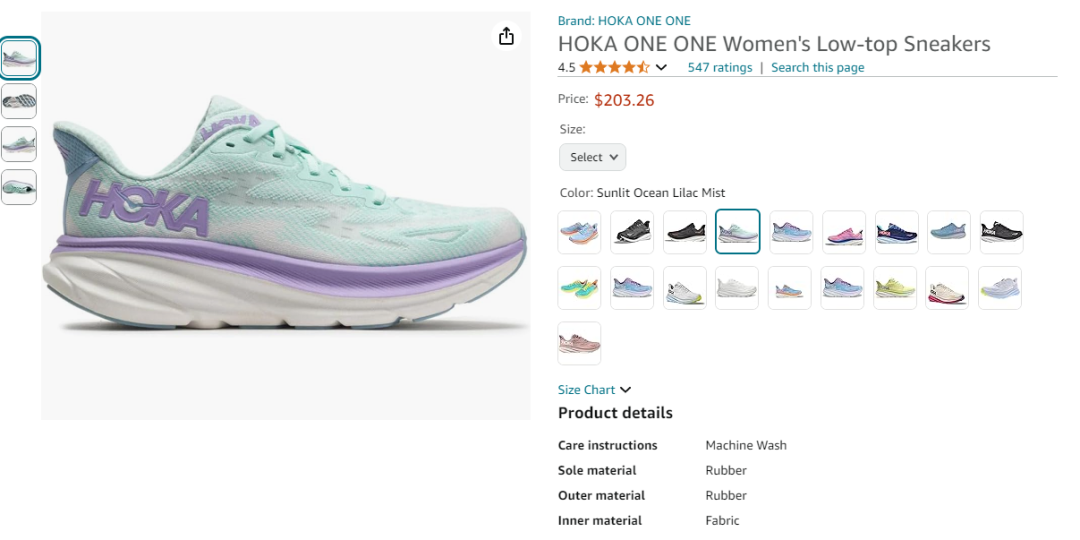Select the all-black shoe color swatch
This screenshot has width=1080, height=540.
[685, 232]
